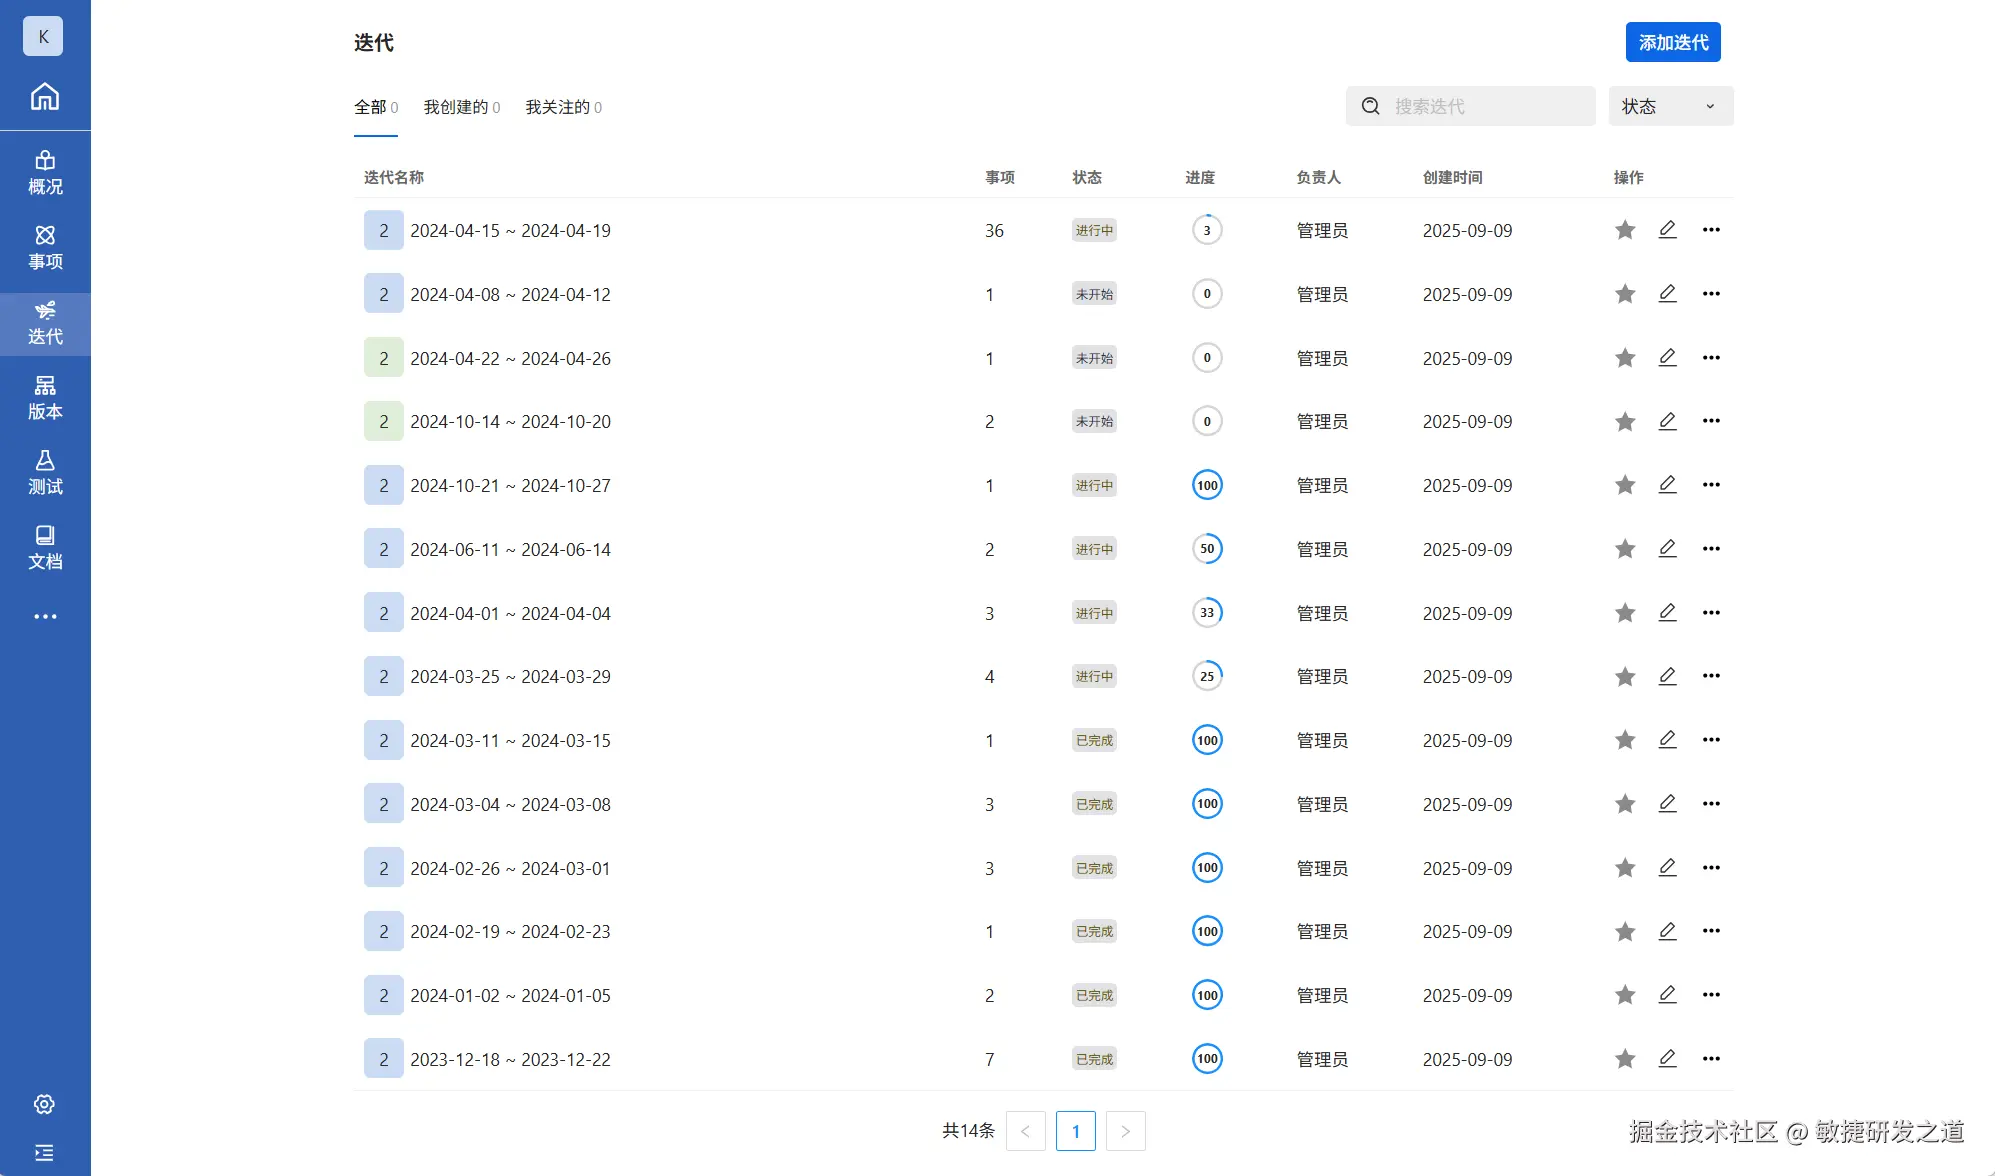Click the 添加迭代 button
Image resolution: width=1995 pixels, height=1176 pixels.
click(x=1673, y=42)
